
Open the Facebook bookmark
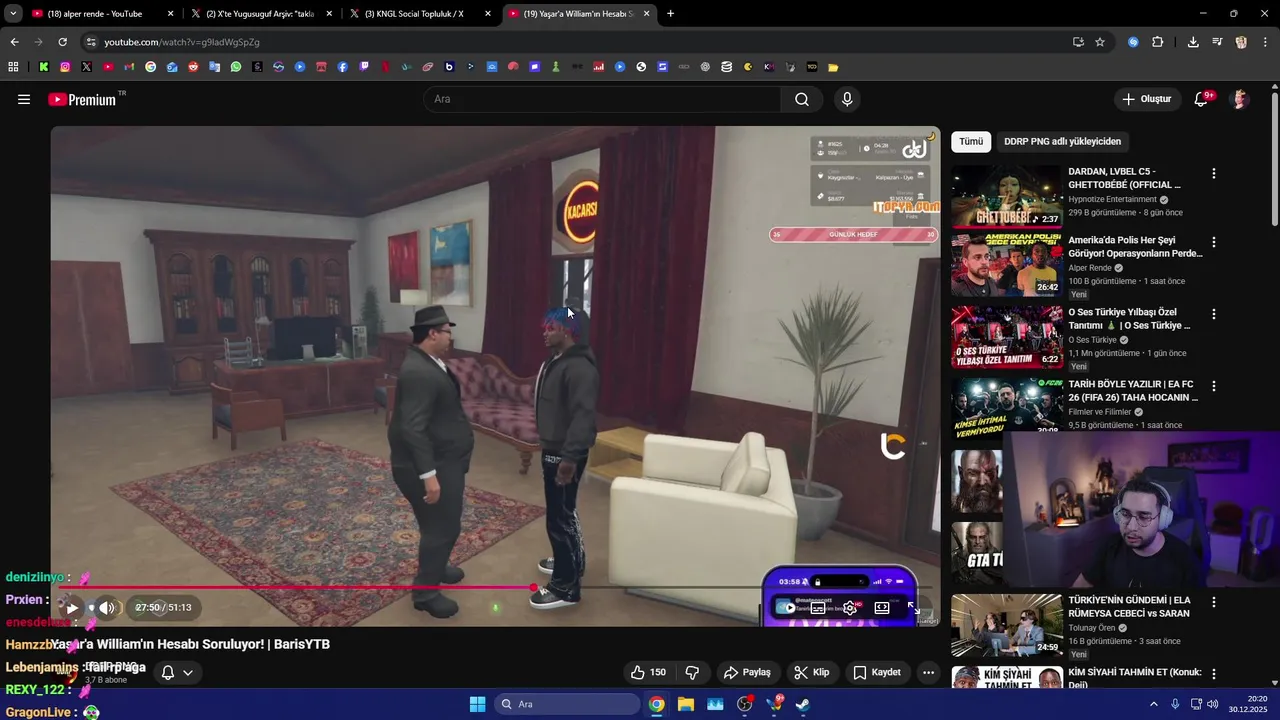click(343, 67)
